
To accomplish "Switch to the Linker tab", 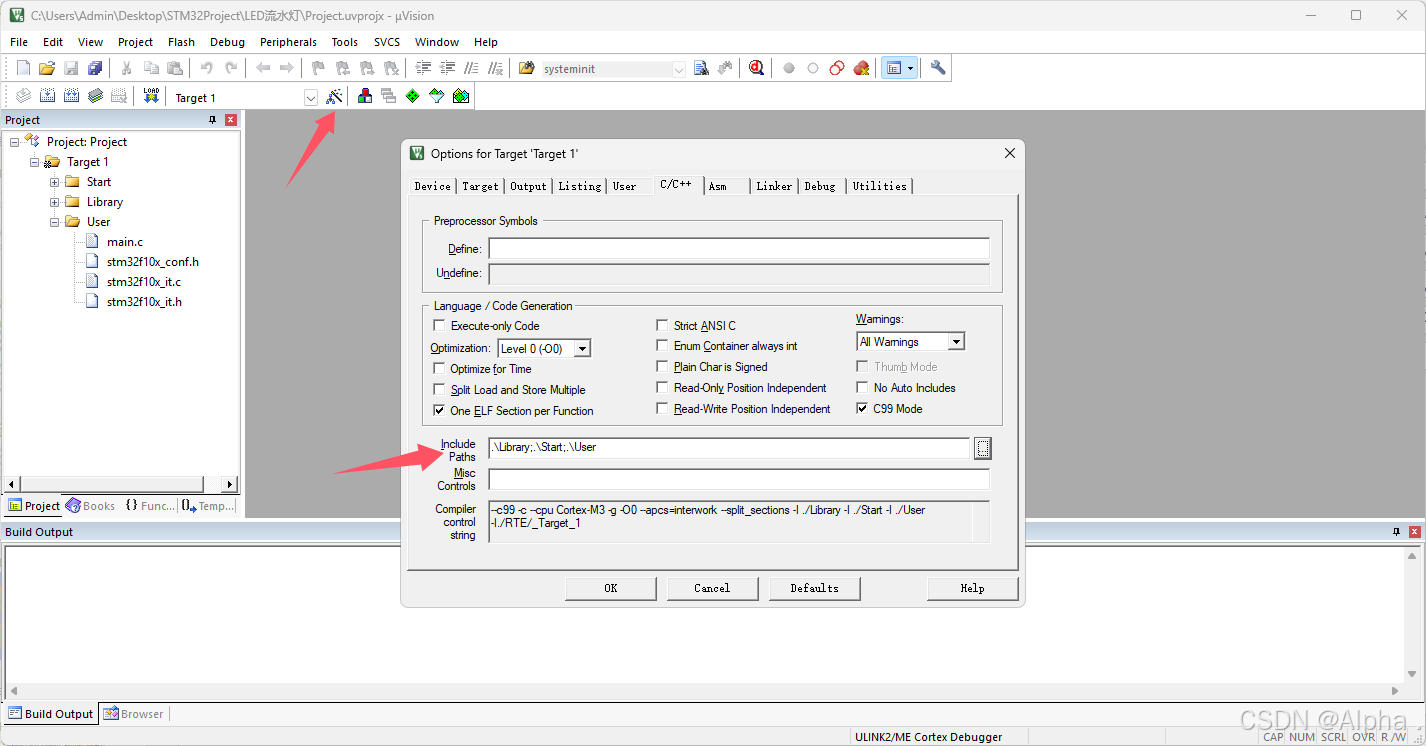I will tap(774, 186).
